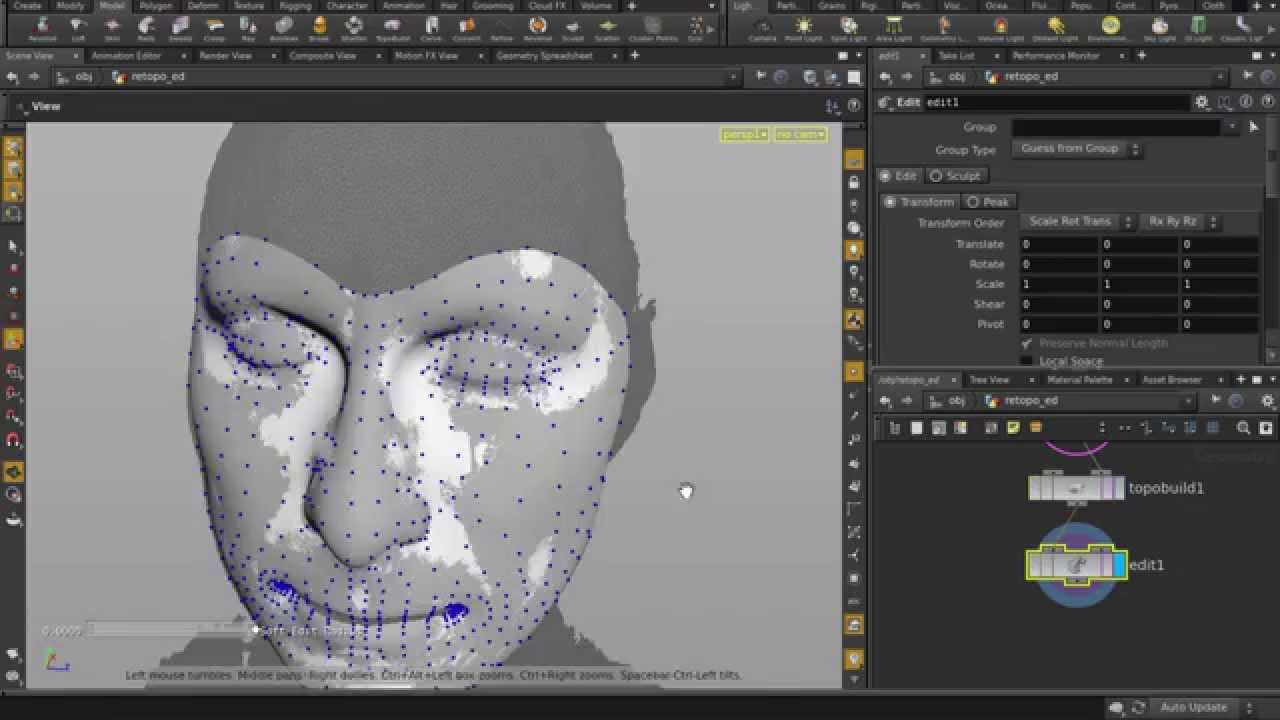The image size is (1280, 720).
Task: Click the edit1 node name field
Action: 1058,102
